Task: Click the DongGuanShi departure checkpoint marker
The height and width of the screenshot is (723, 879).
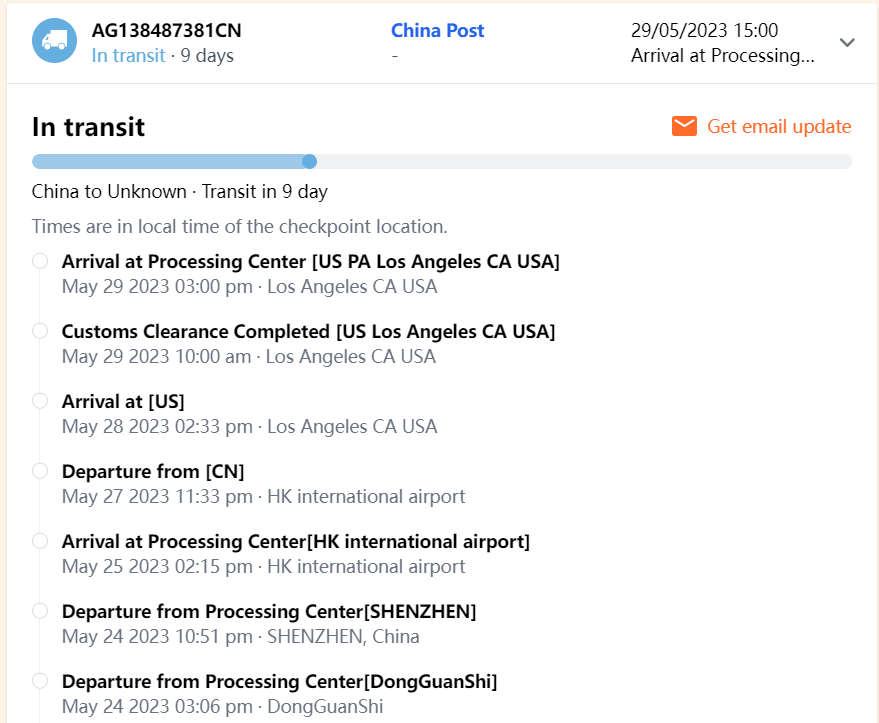Action: (40, 681)
